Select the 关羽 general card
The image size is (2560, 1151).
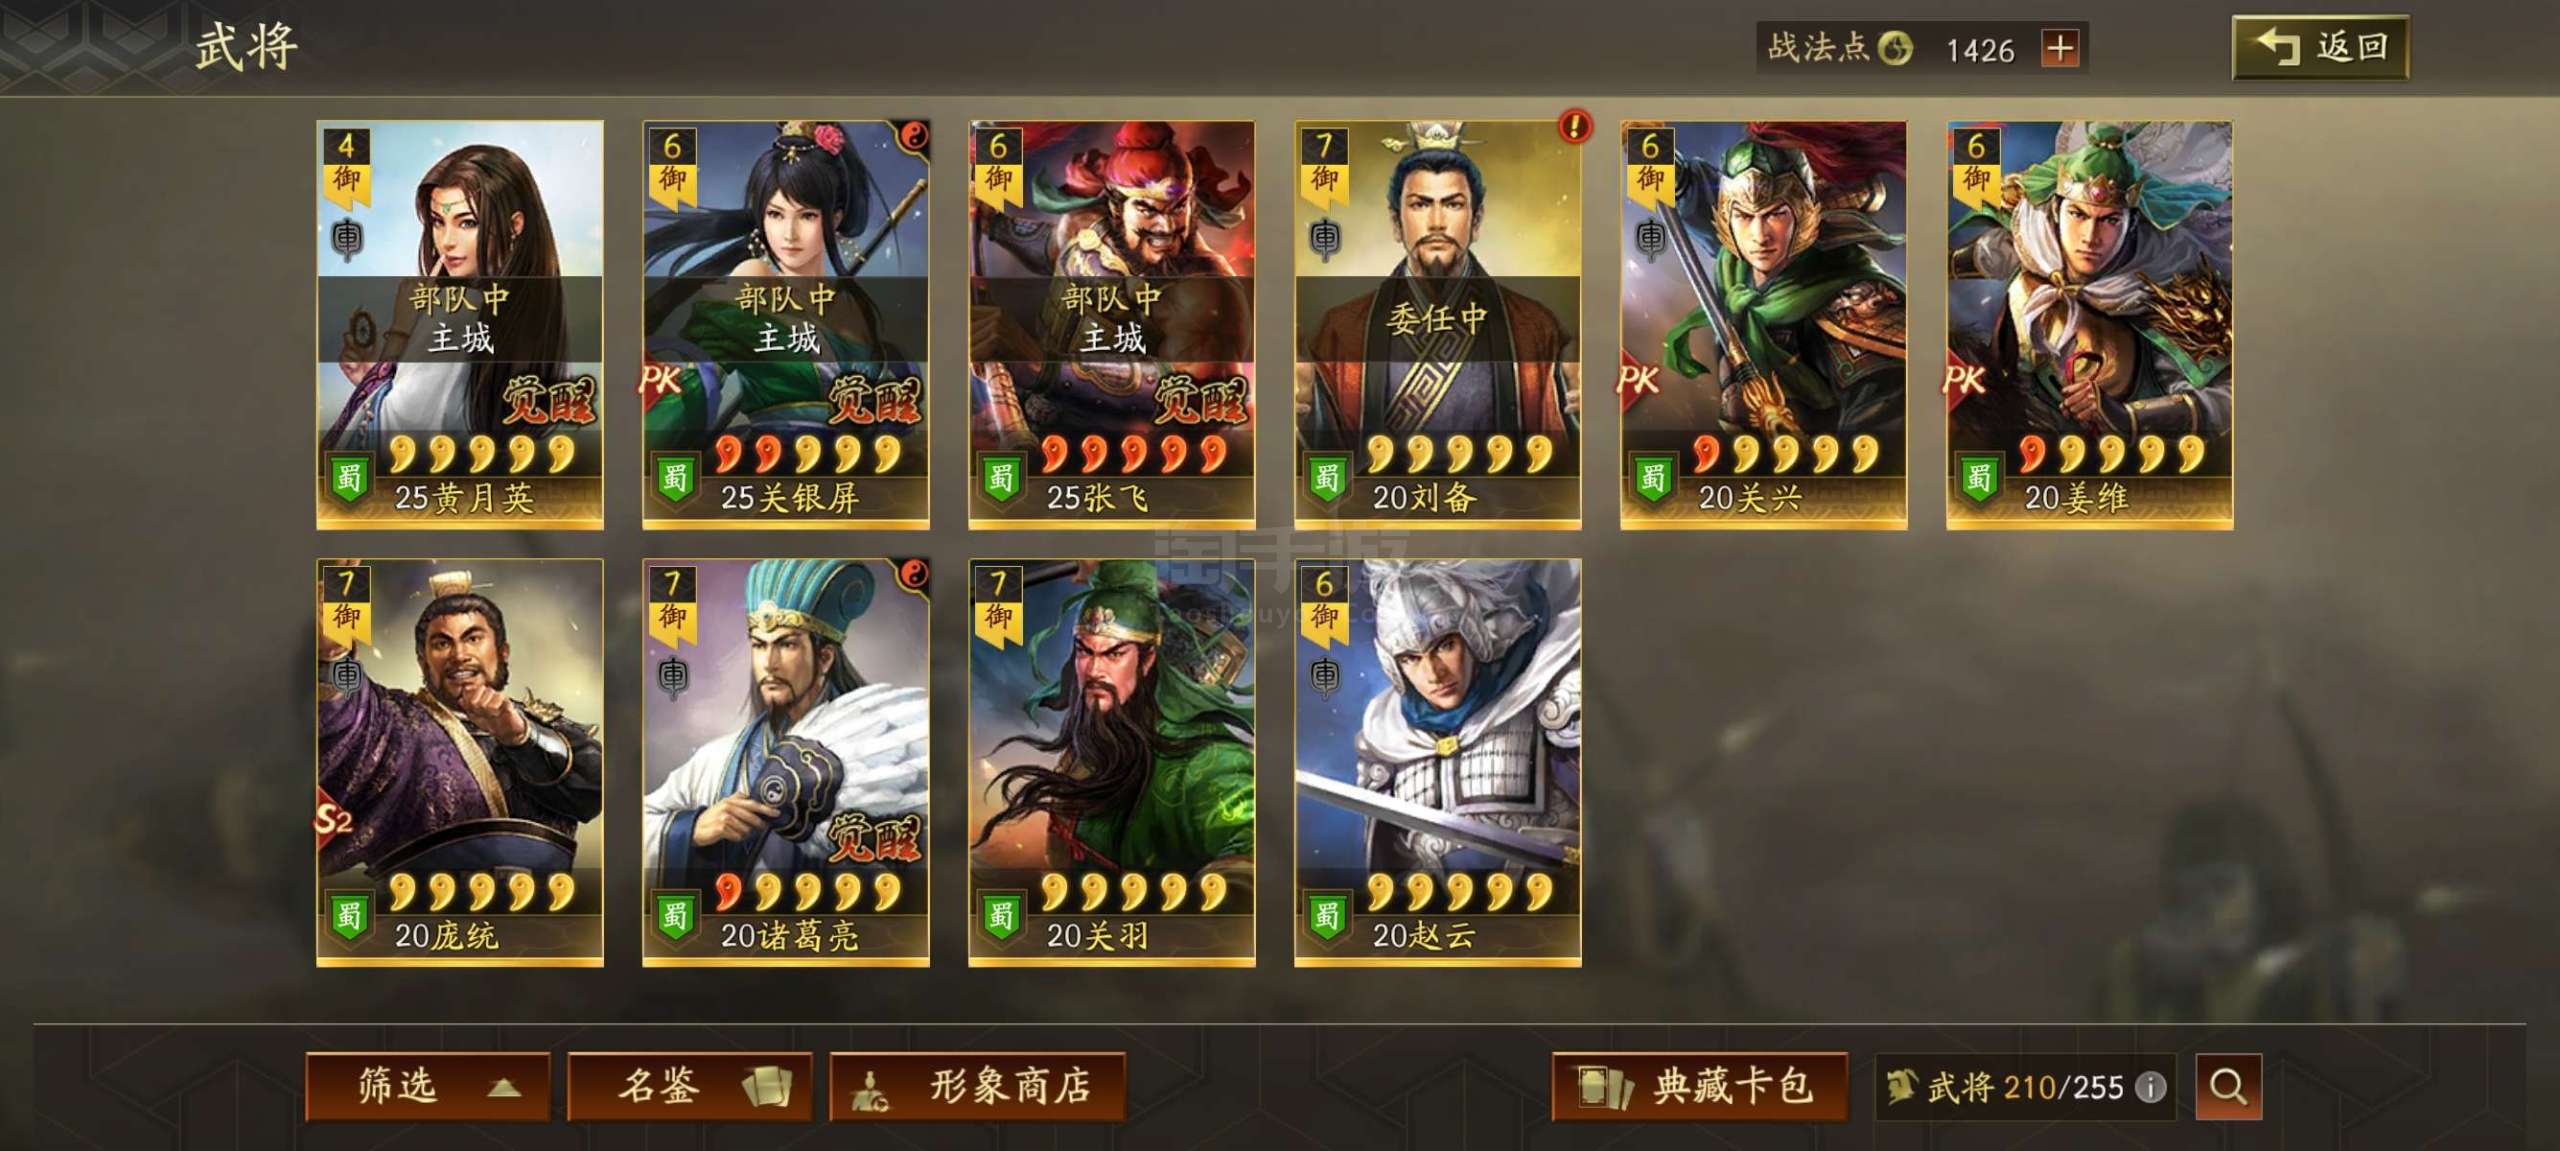pos(1112,762)
